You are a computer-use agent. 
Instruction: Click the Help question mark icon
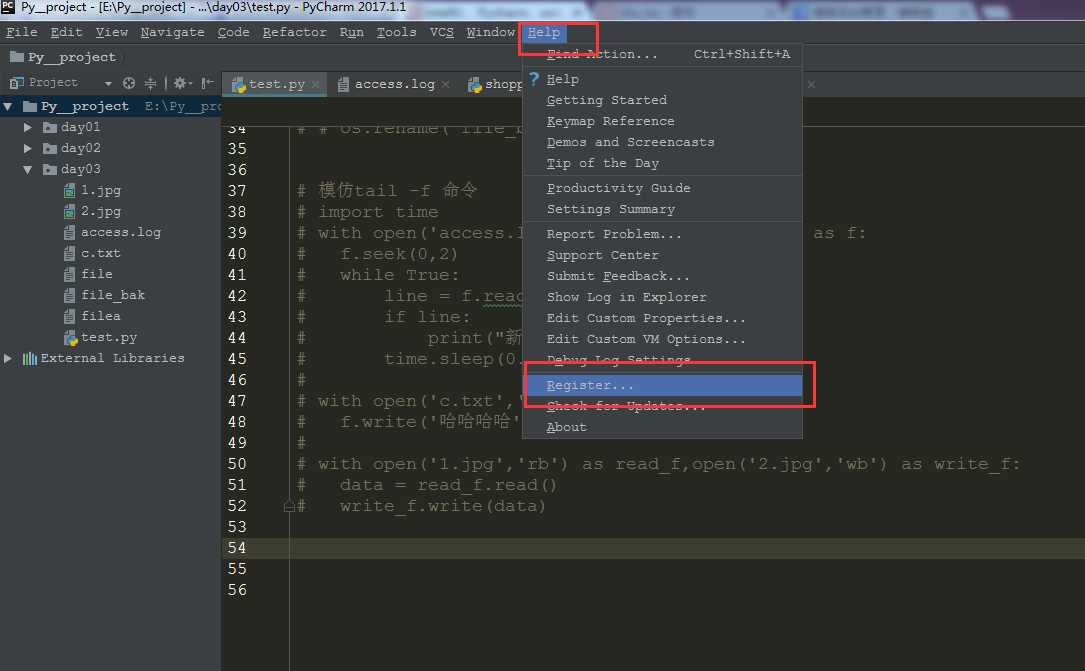pos(534,79)
